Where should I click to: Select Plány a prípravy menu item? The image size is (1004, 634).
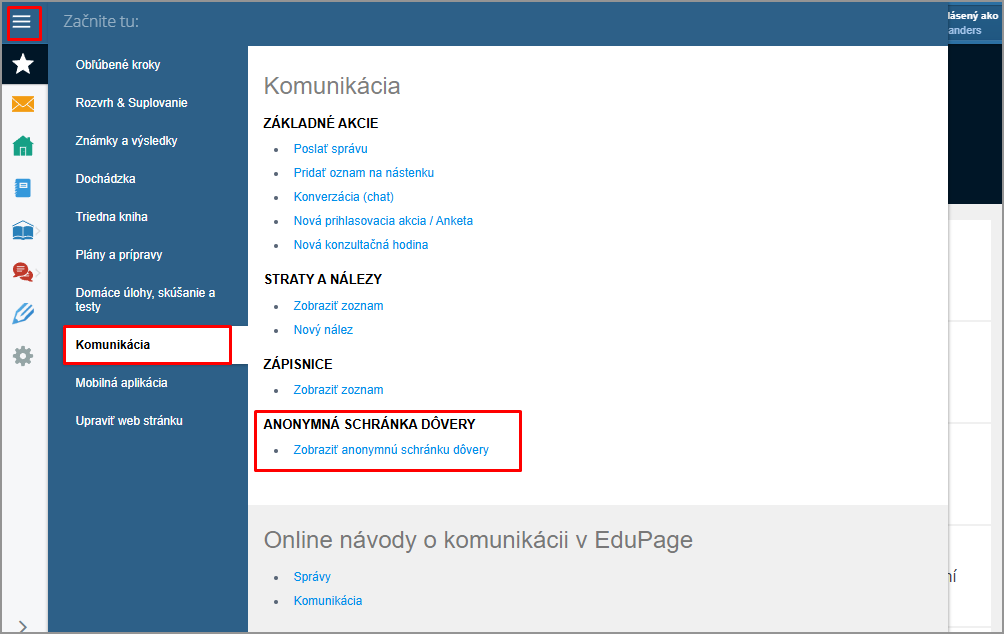coord(118,255)
